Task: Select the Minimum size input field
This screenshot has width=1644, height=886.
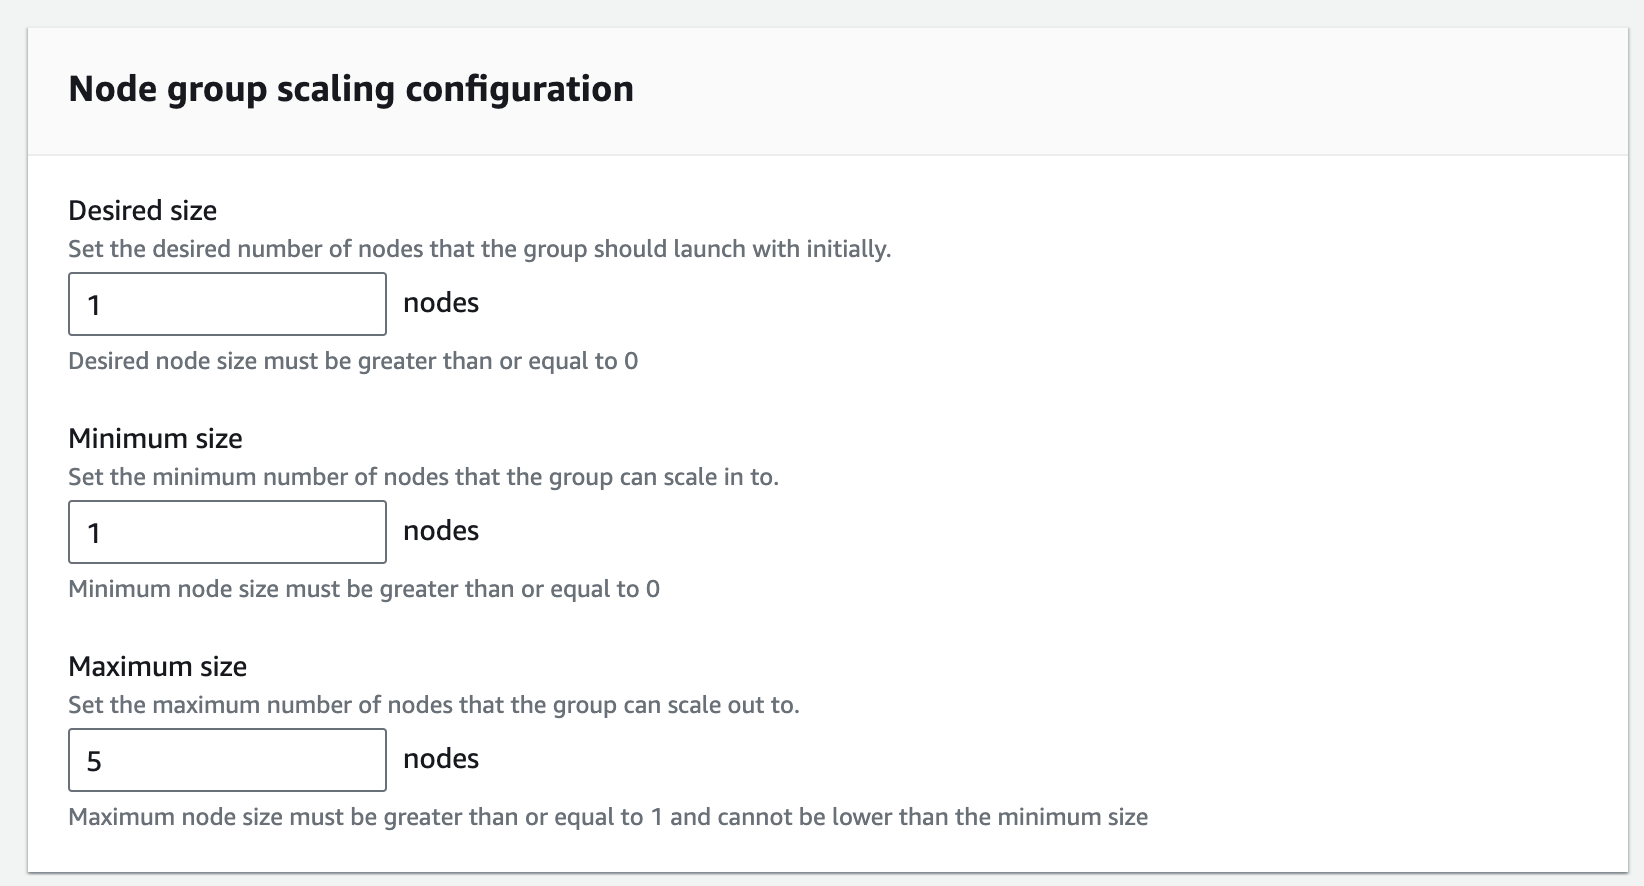Action: coord(226,531)
